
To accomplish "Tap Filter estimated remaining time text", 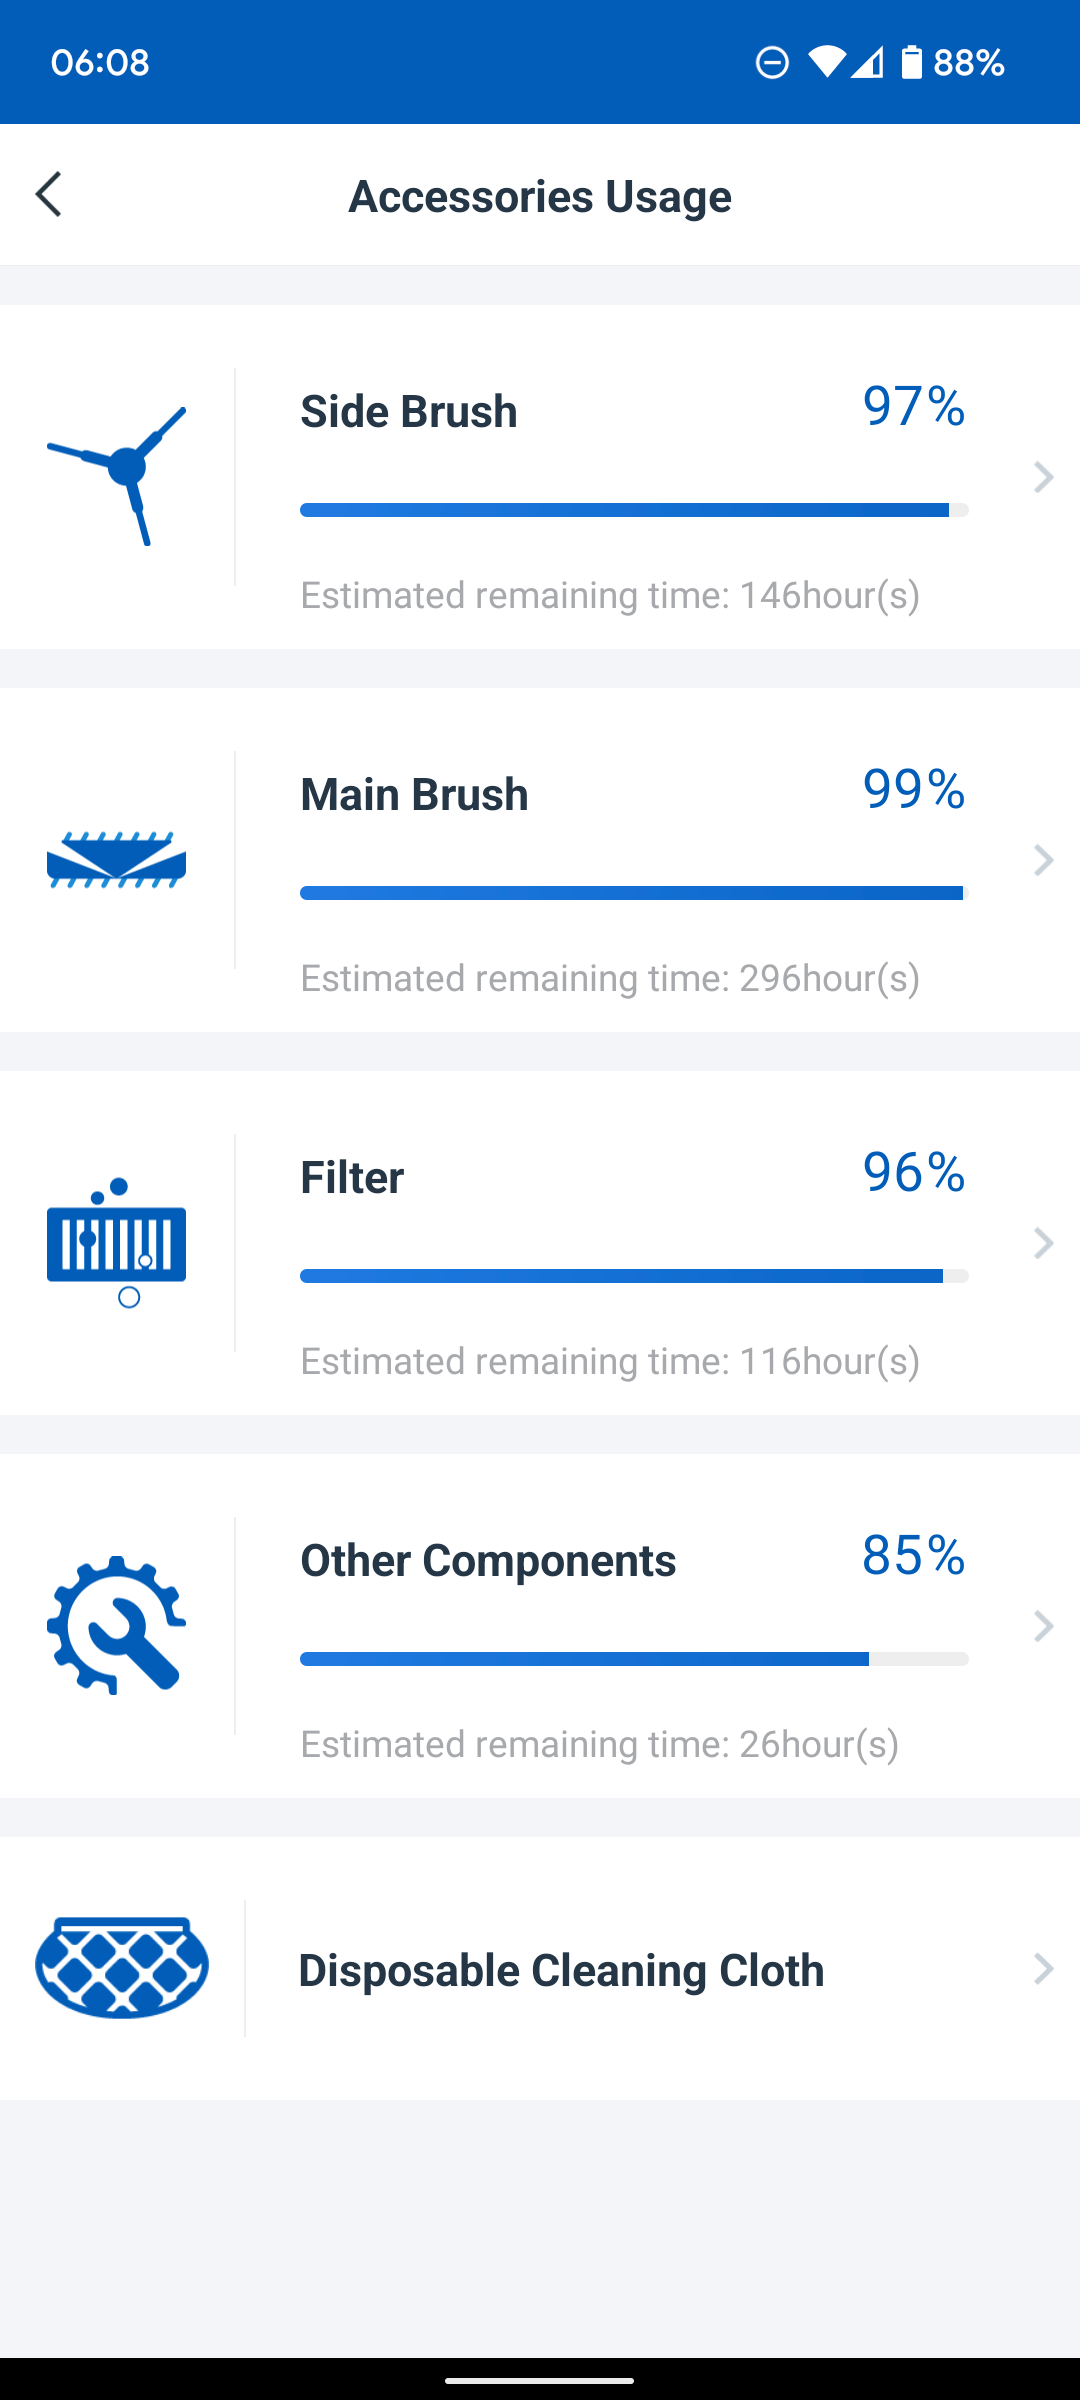I will click(x=610, y=1361).
